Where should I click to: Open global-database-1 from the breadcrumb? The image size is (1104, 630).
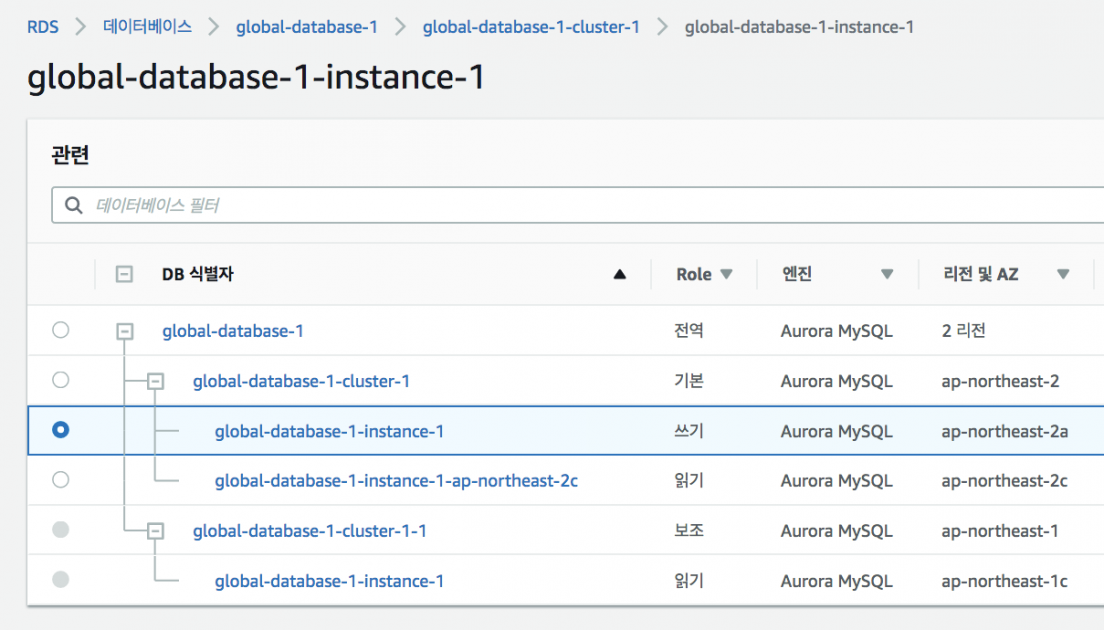pyautogui.click(x=307, y=27)
